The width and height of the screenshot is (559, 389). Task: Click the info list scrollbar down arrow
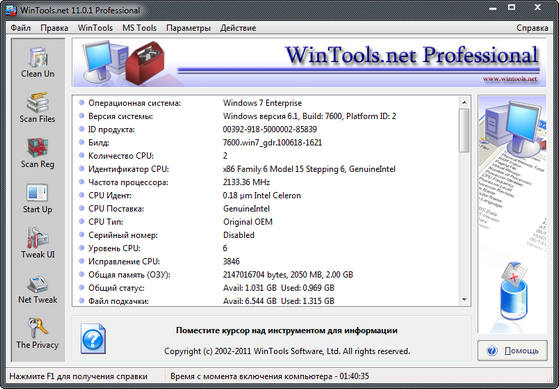tap(464, 300)
